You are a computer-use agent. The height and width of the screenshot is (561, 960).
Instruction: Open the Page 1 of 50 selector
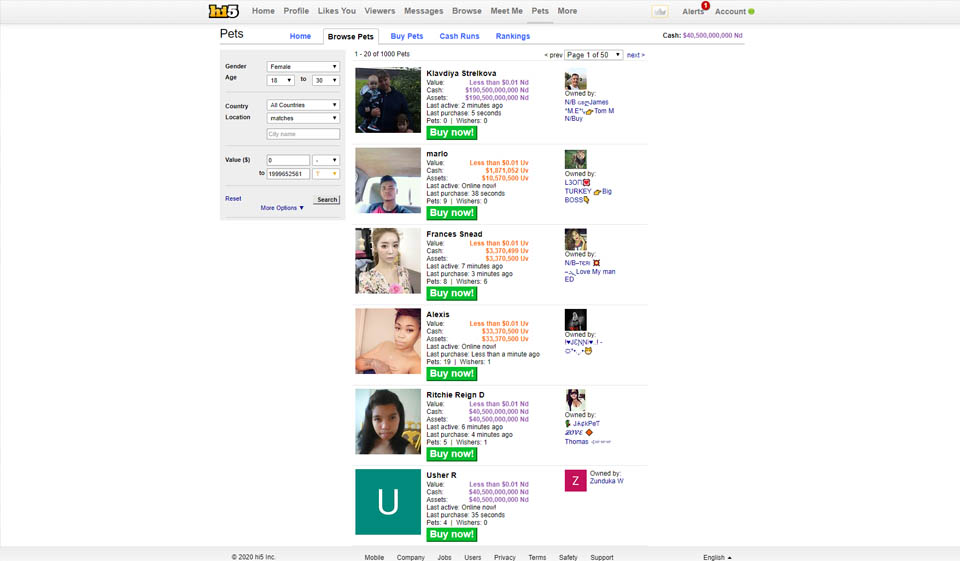click(593, 55)
